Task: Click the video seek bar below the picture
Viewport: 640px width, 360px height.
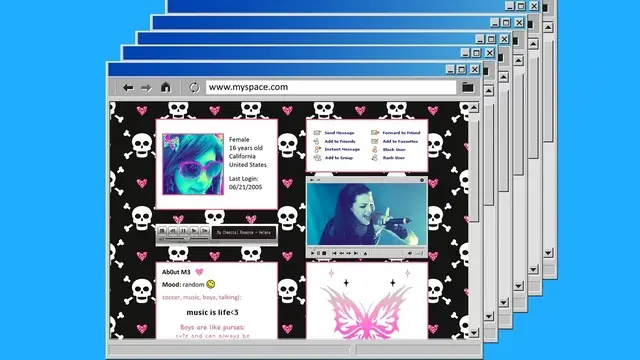Action: (367, 247)
